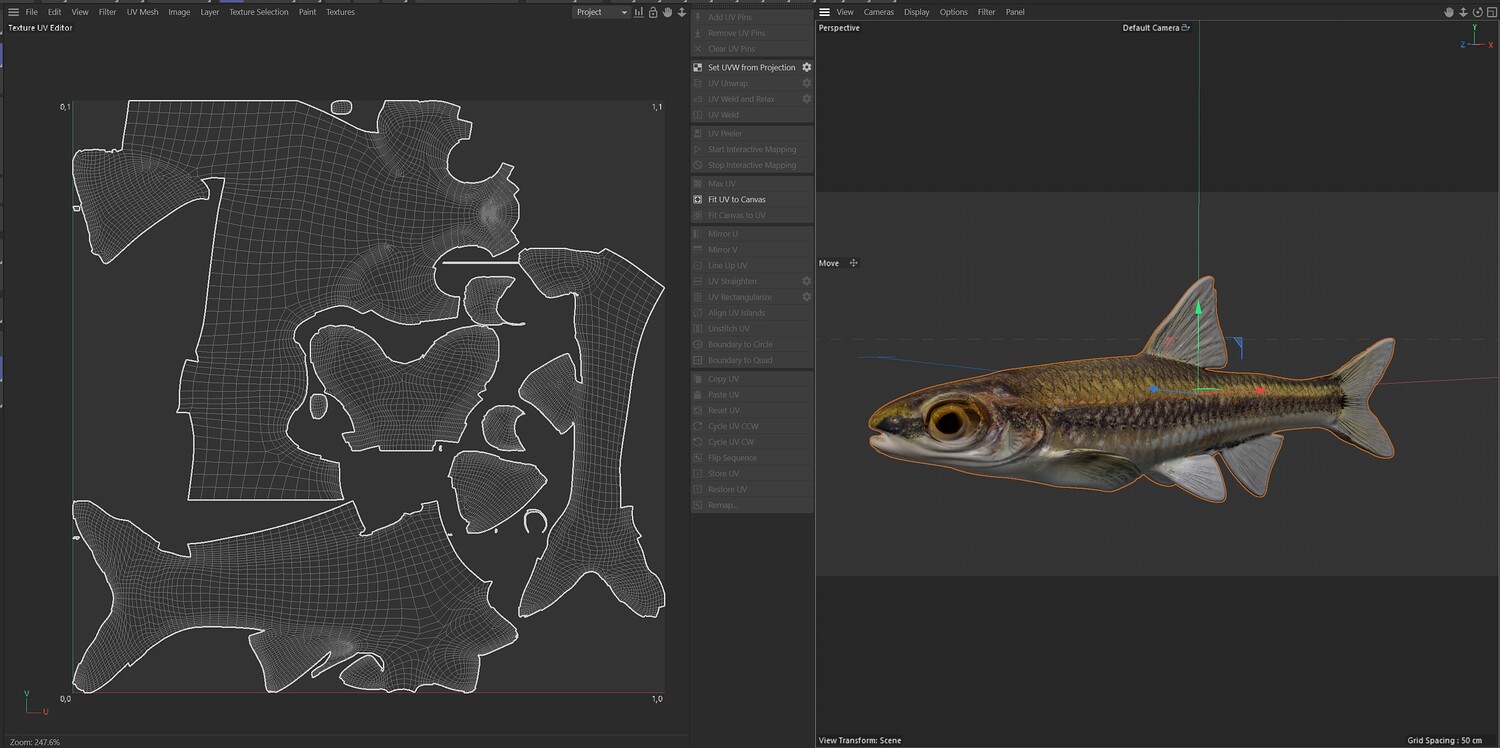The image size is (1500, 748).
Task: Click the Move tool crosshair icon in viewport
Action: click(x=853, y=263)
